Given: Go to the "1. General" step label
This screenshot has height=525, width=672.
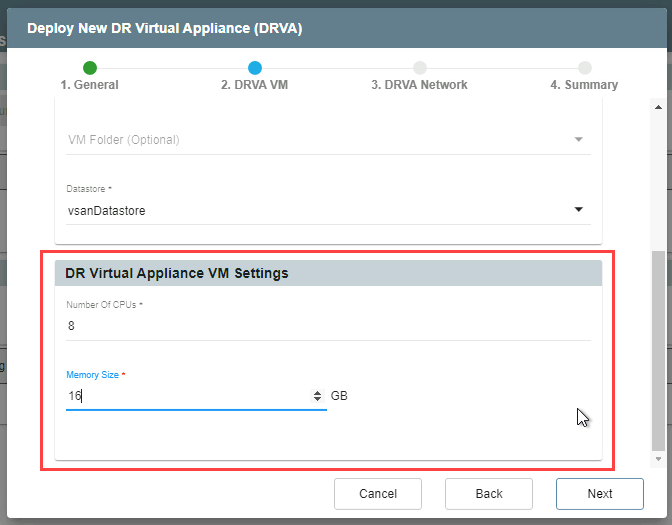Looking at the screenshot, I should point(89,85).
